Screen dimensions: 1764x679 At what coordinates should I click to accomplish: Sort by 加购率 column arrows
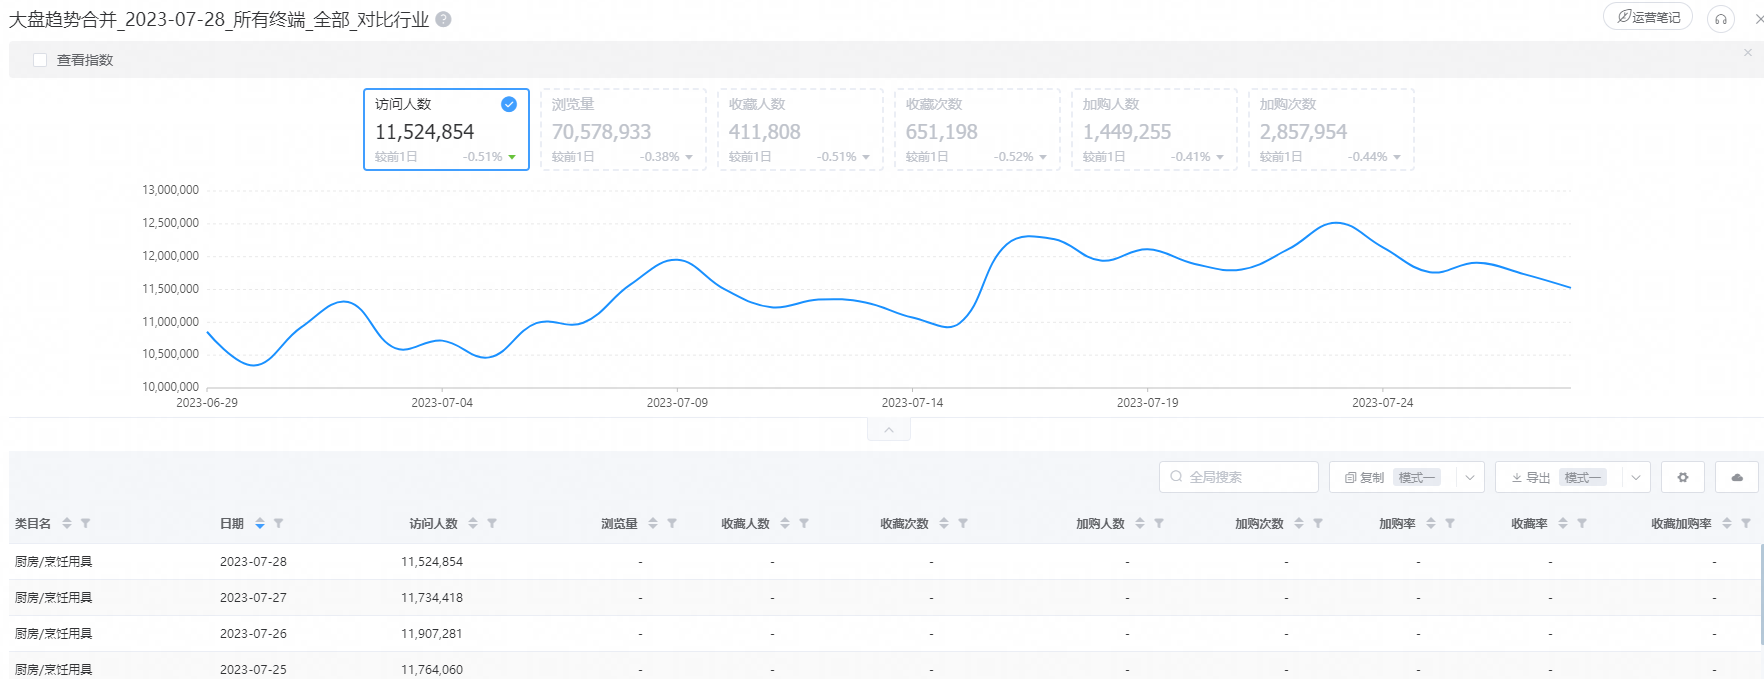(1431, 523)
